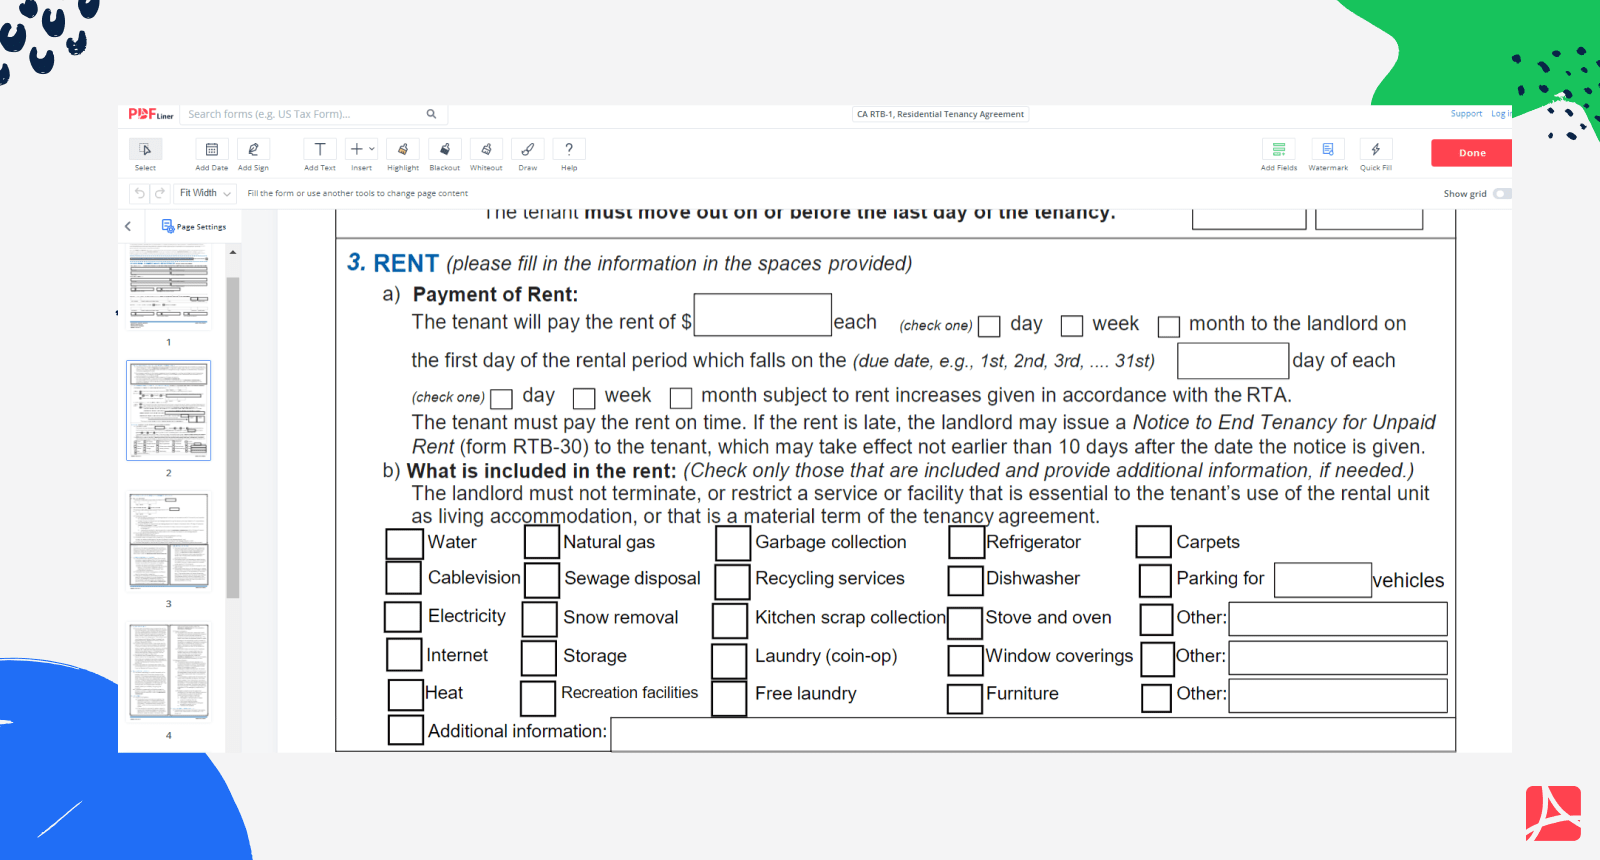The image size is (1600, 860).
Task: Check the Heat checkbox
Action: [406, 694]
